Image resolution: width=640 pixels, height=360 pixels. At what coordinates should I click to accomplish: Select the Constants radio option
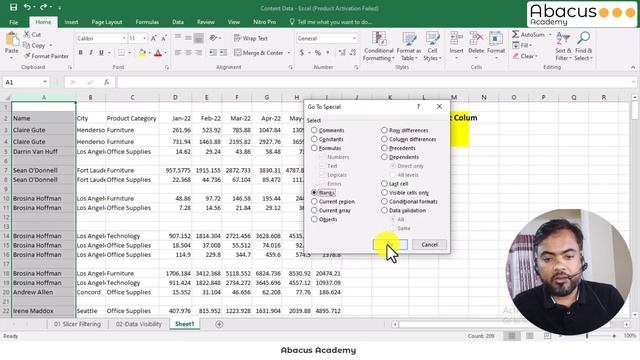[314, 139]
